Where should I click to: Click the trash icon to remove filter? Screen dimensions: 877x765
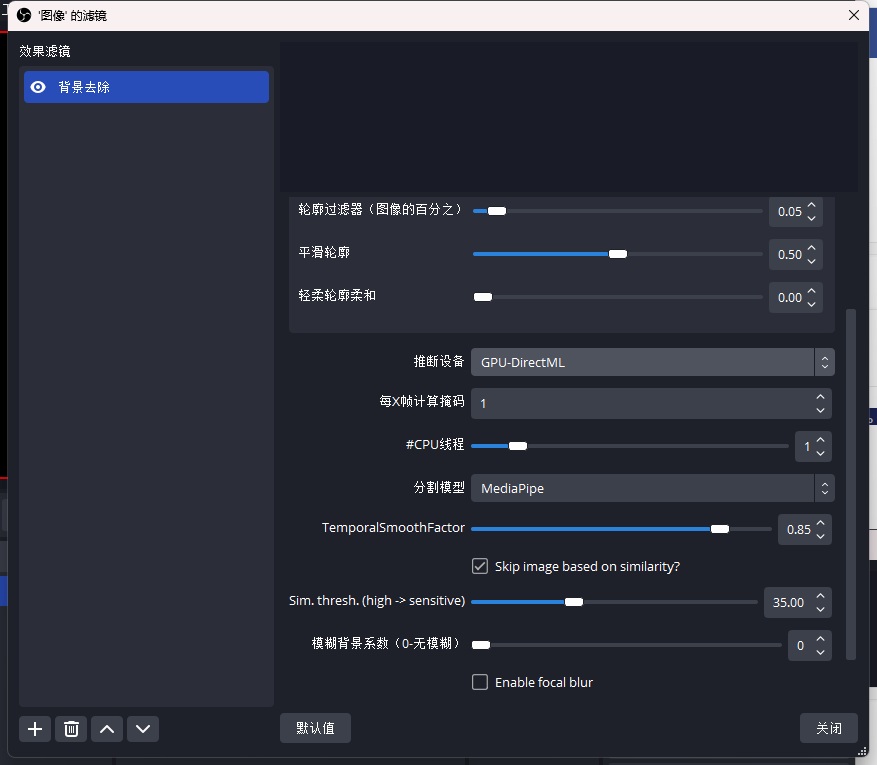(71, 729)
